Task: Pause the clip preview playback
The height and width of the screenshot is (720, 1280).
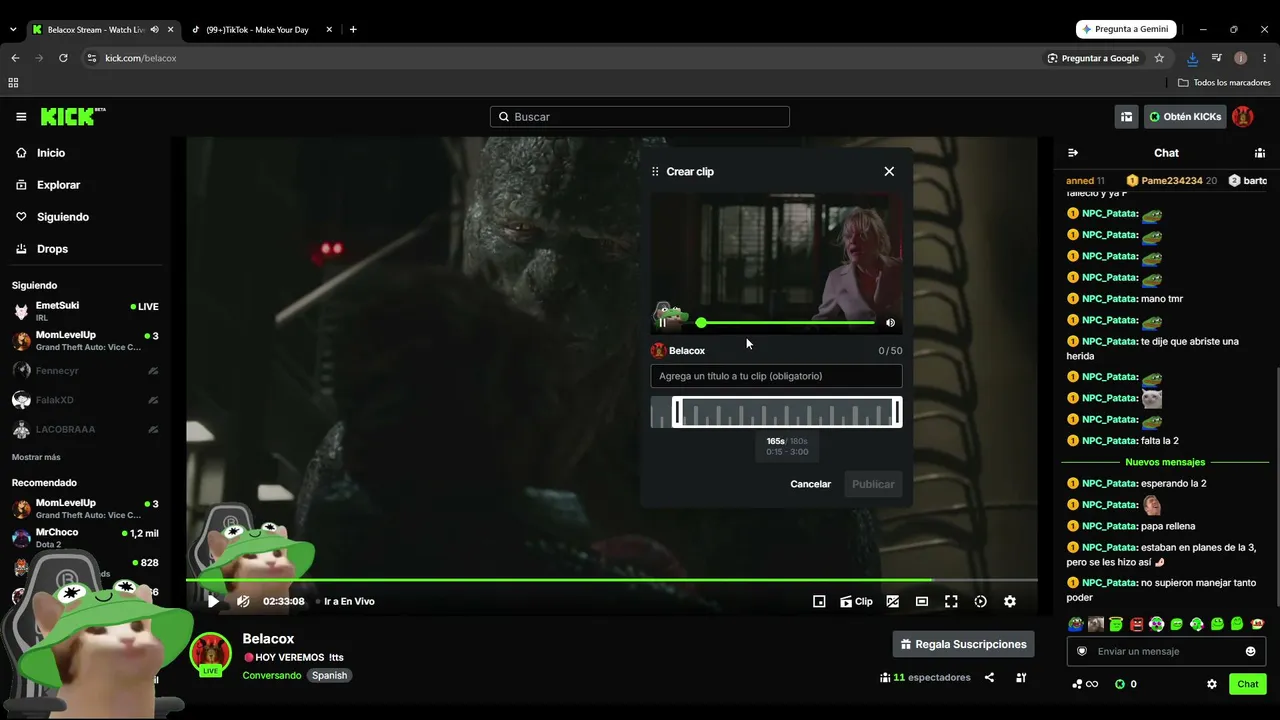Action: pyautogui.click(x=662, y=322)
